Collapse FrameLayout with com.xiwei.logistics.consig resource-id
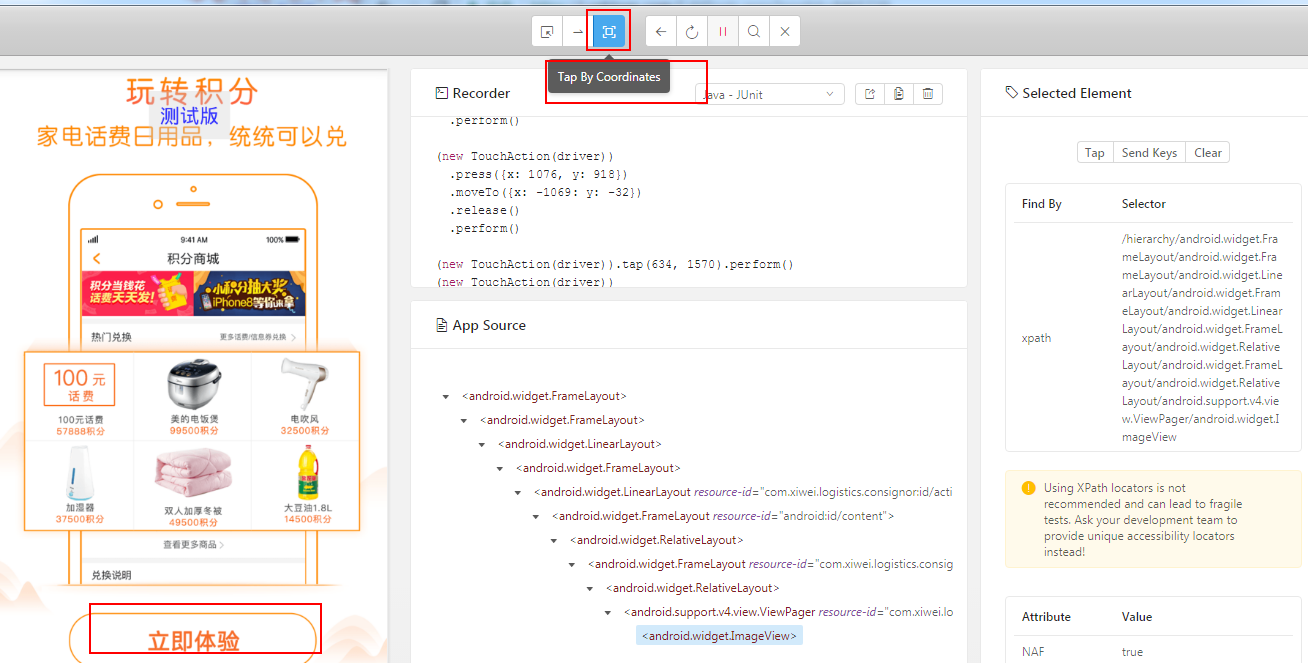This screenshot has height=663, width=1308. click(572, 565)
